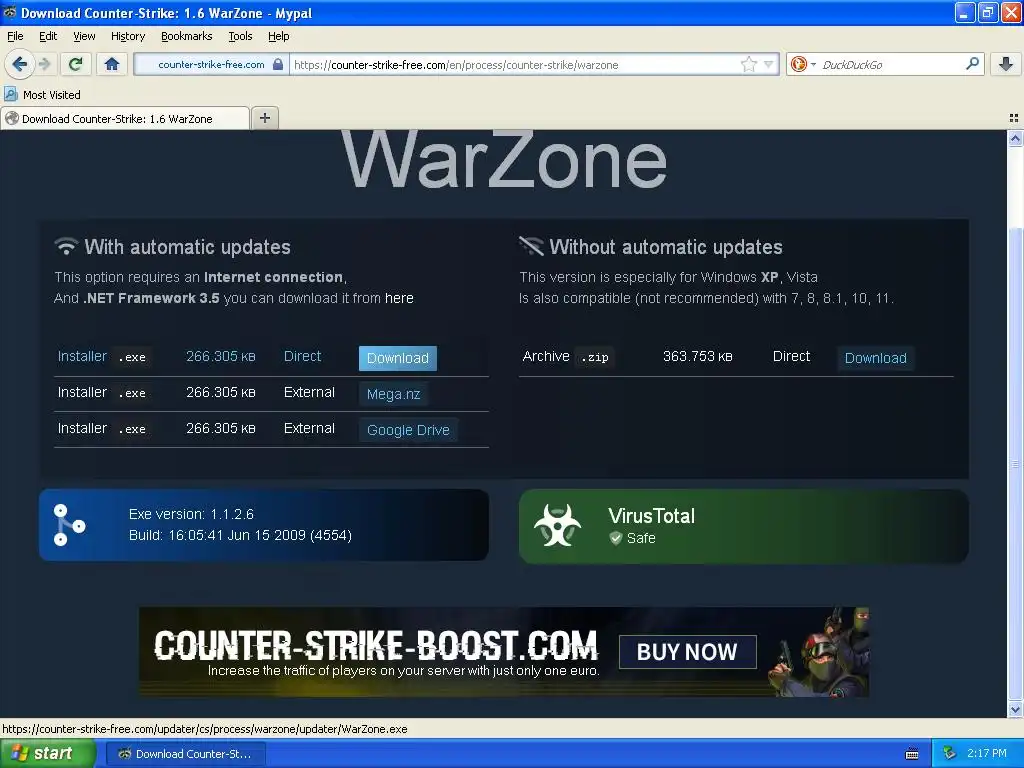Click the system tray network icon
This screenshot has width=1024, height=768.
tap(949, 754)
